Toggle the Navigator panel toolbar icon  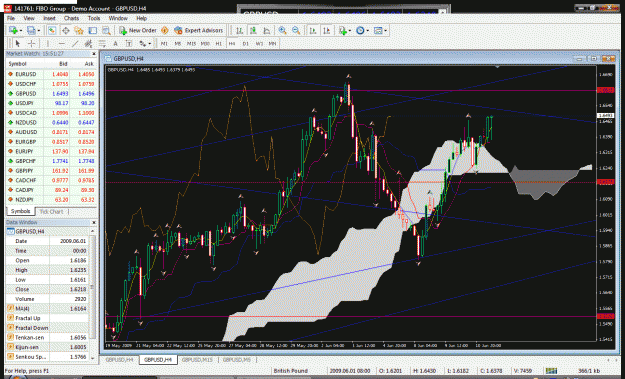79,30
